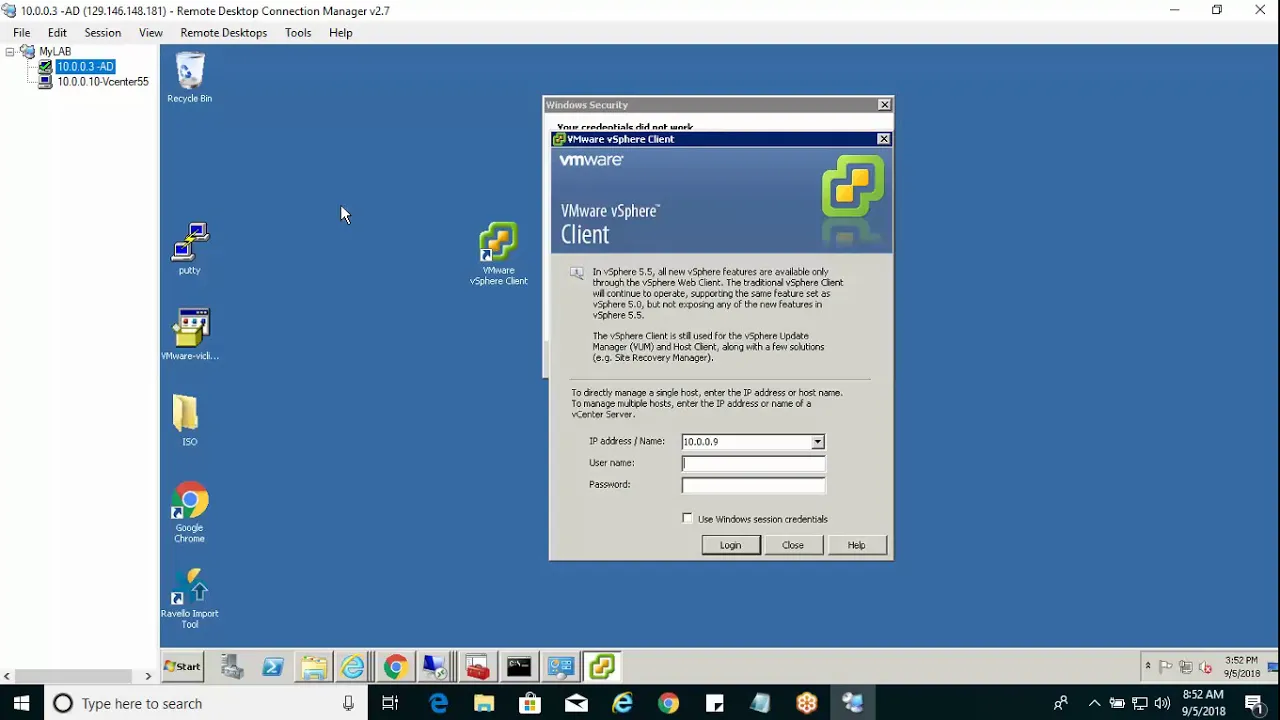Open the Ravello Import Tool shortcut

click(x=190, y=599)
